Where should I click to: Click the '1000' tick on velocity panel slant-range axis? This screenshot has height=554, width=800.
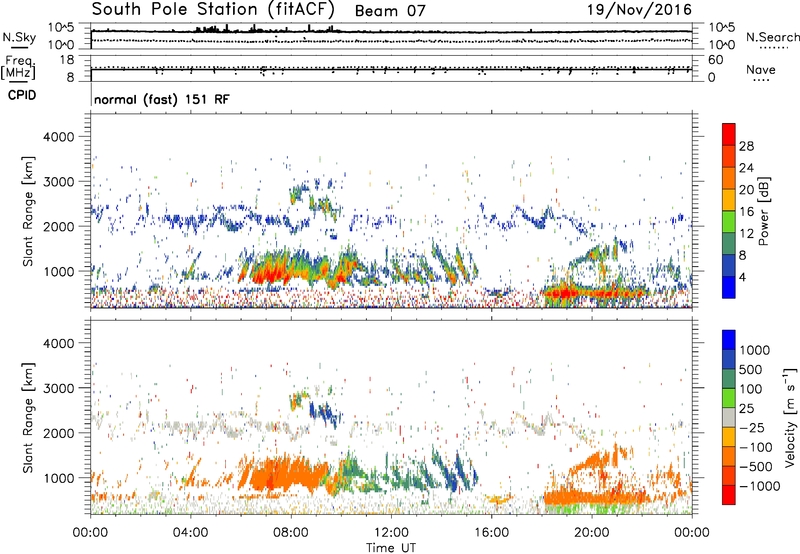[x=58, y=478]
